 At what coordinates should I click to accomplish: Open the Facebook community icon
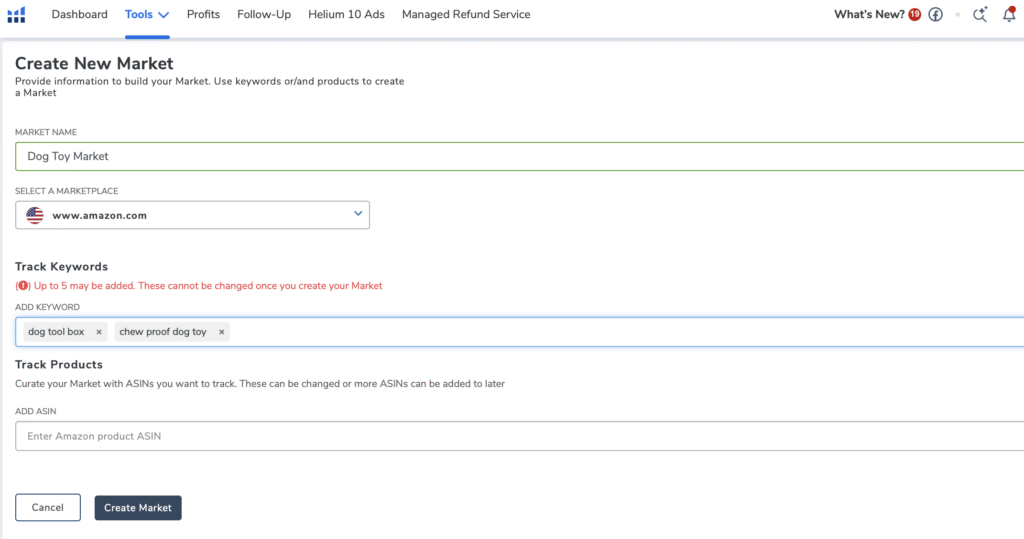[935, 15]
